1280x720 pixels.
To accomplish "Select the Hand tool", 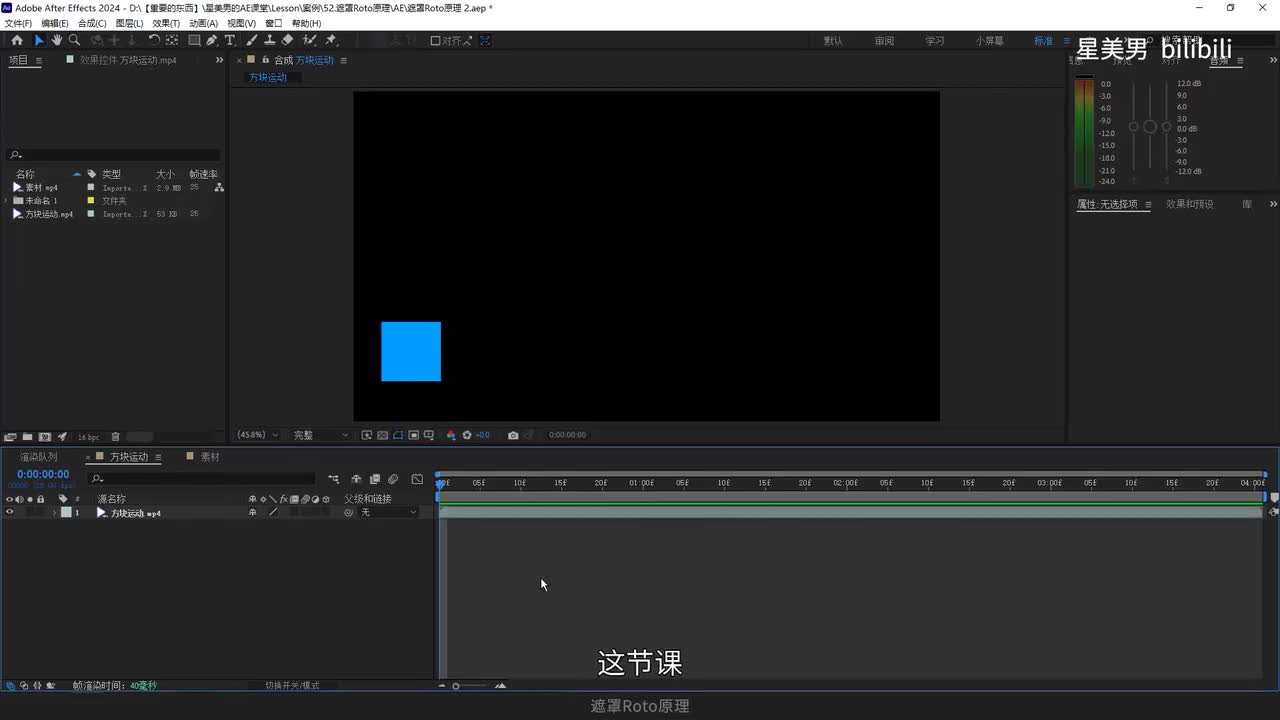I will point(57,41).
